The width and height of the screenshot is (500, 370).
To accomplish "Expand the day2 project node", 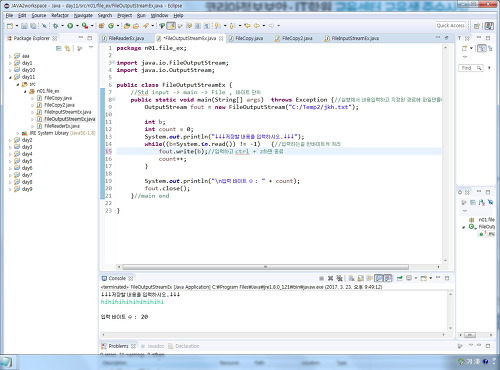I will tap(10, 140).
